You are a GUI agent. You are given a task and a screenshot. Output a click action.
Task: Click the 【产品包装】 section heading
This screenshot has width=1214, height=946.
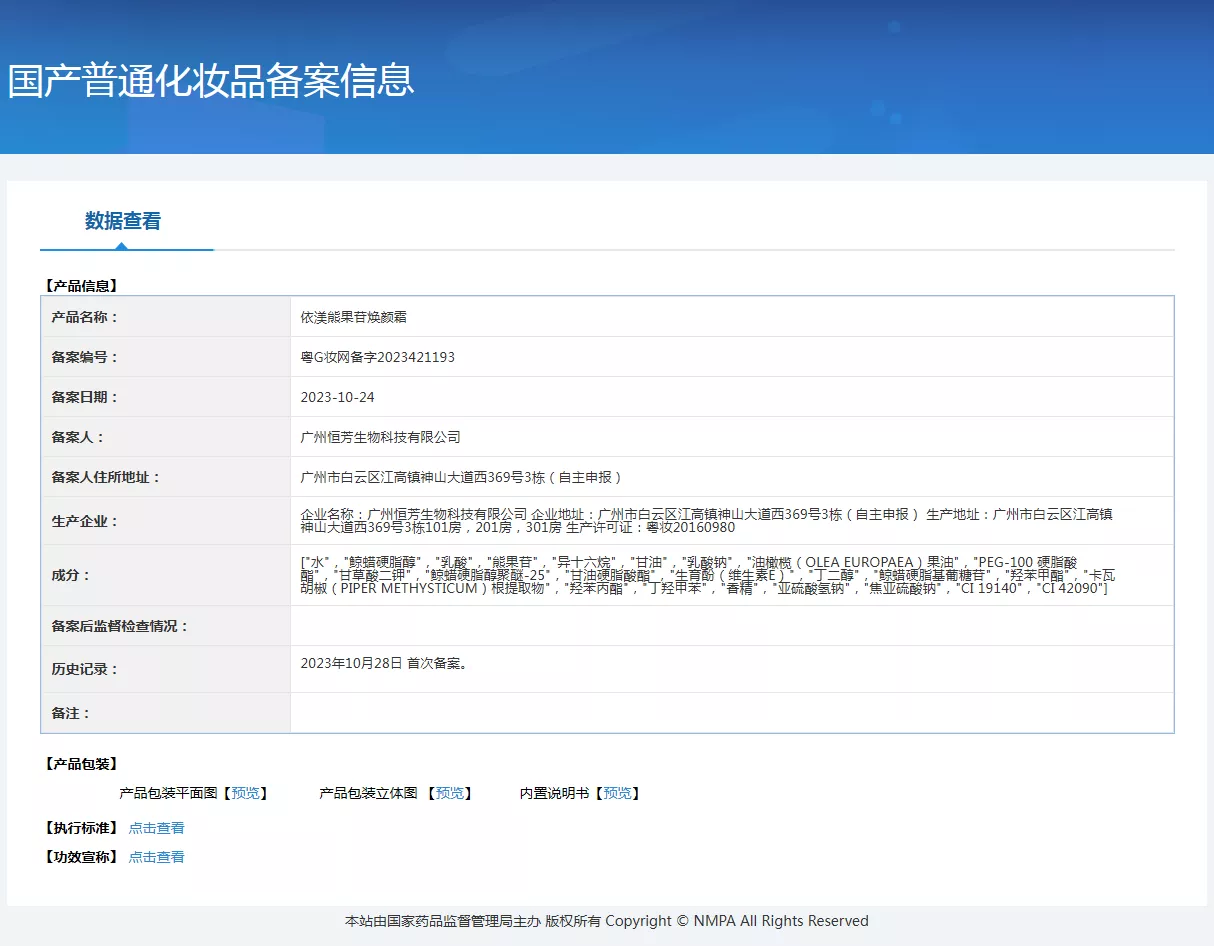tap(81, 764)
